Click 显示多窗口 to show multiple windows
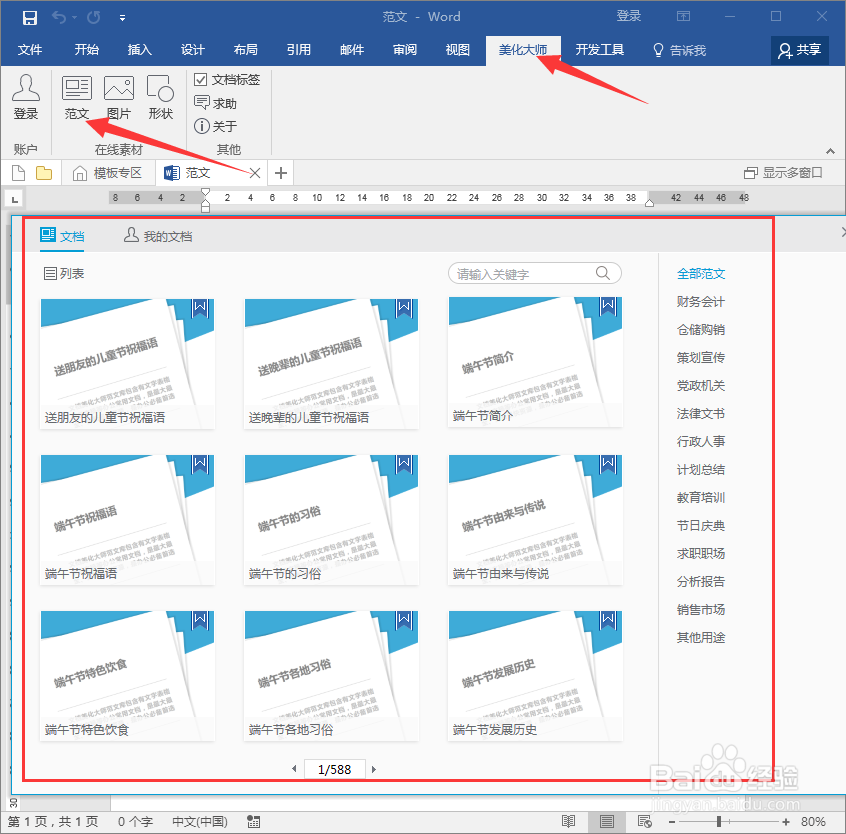This screenshot has width=846, height=834. click(783, 173)
